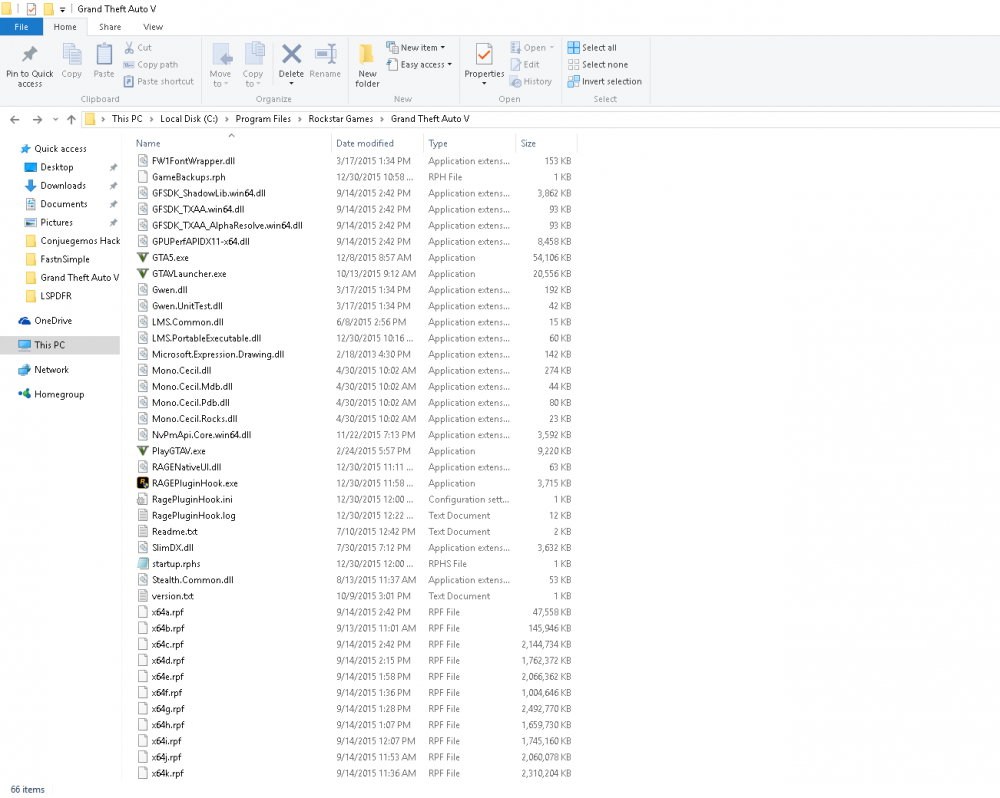Click Invert selection in ribbon
The image size is (1000, 798).
coord(605,82)
